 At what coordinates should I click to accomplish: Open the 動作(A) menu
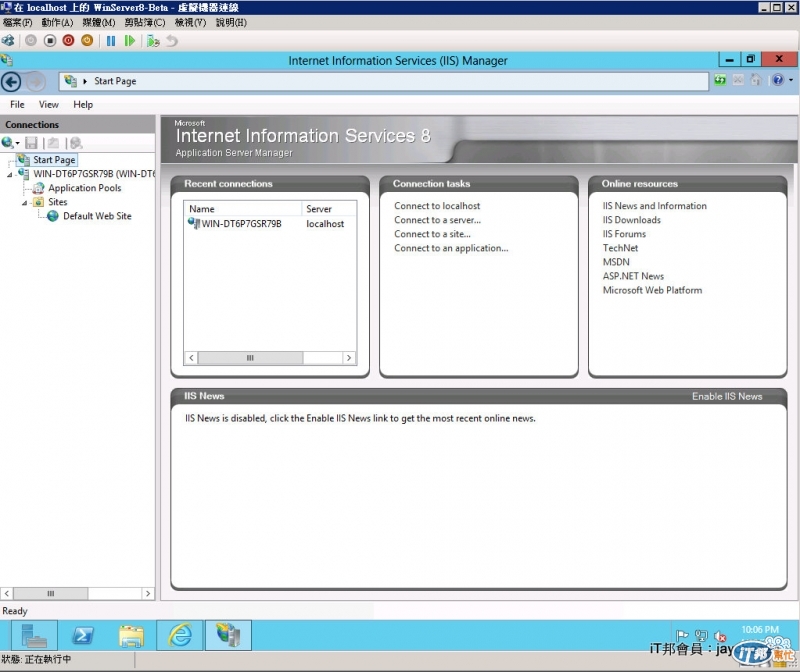[x=57, y=22]
